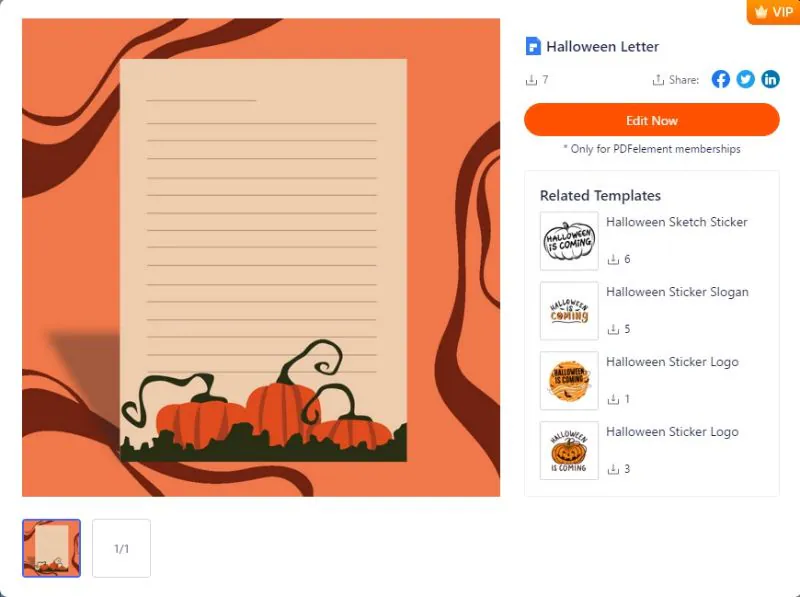
Task: Share the template on LinkedIn
Action: (x=770, y=79)
